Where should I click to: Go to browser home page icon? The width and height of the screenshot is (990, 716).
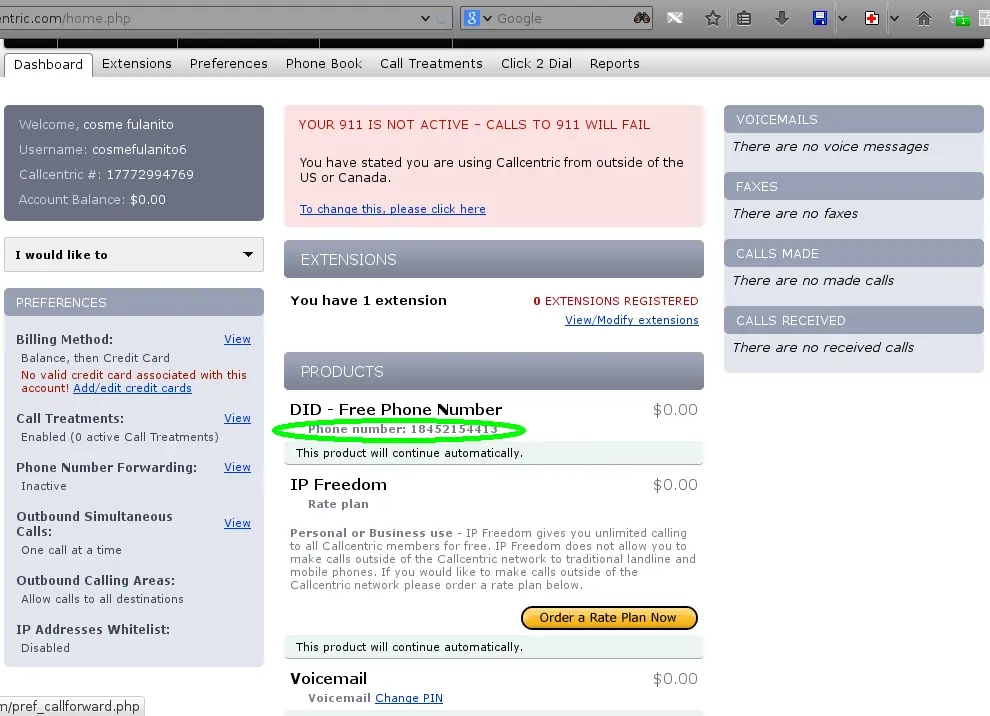924,18
